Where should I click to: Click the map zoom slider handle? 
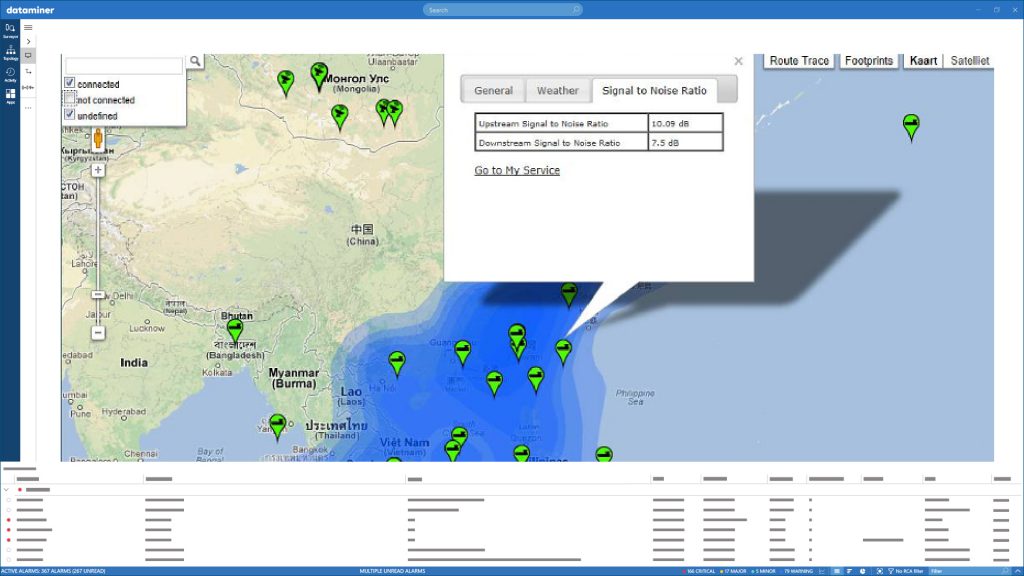[x=98, y=295]
